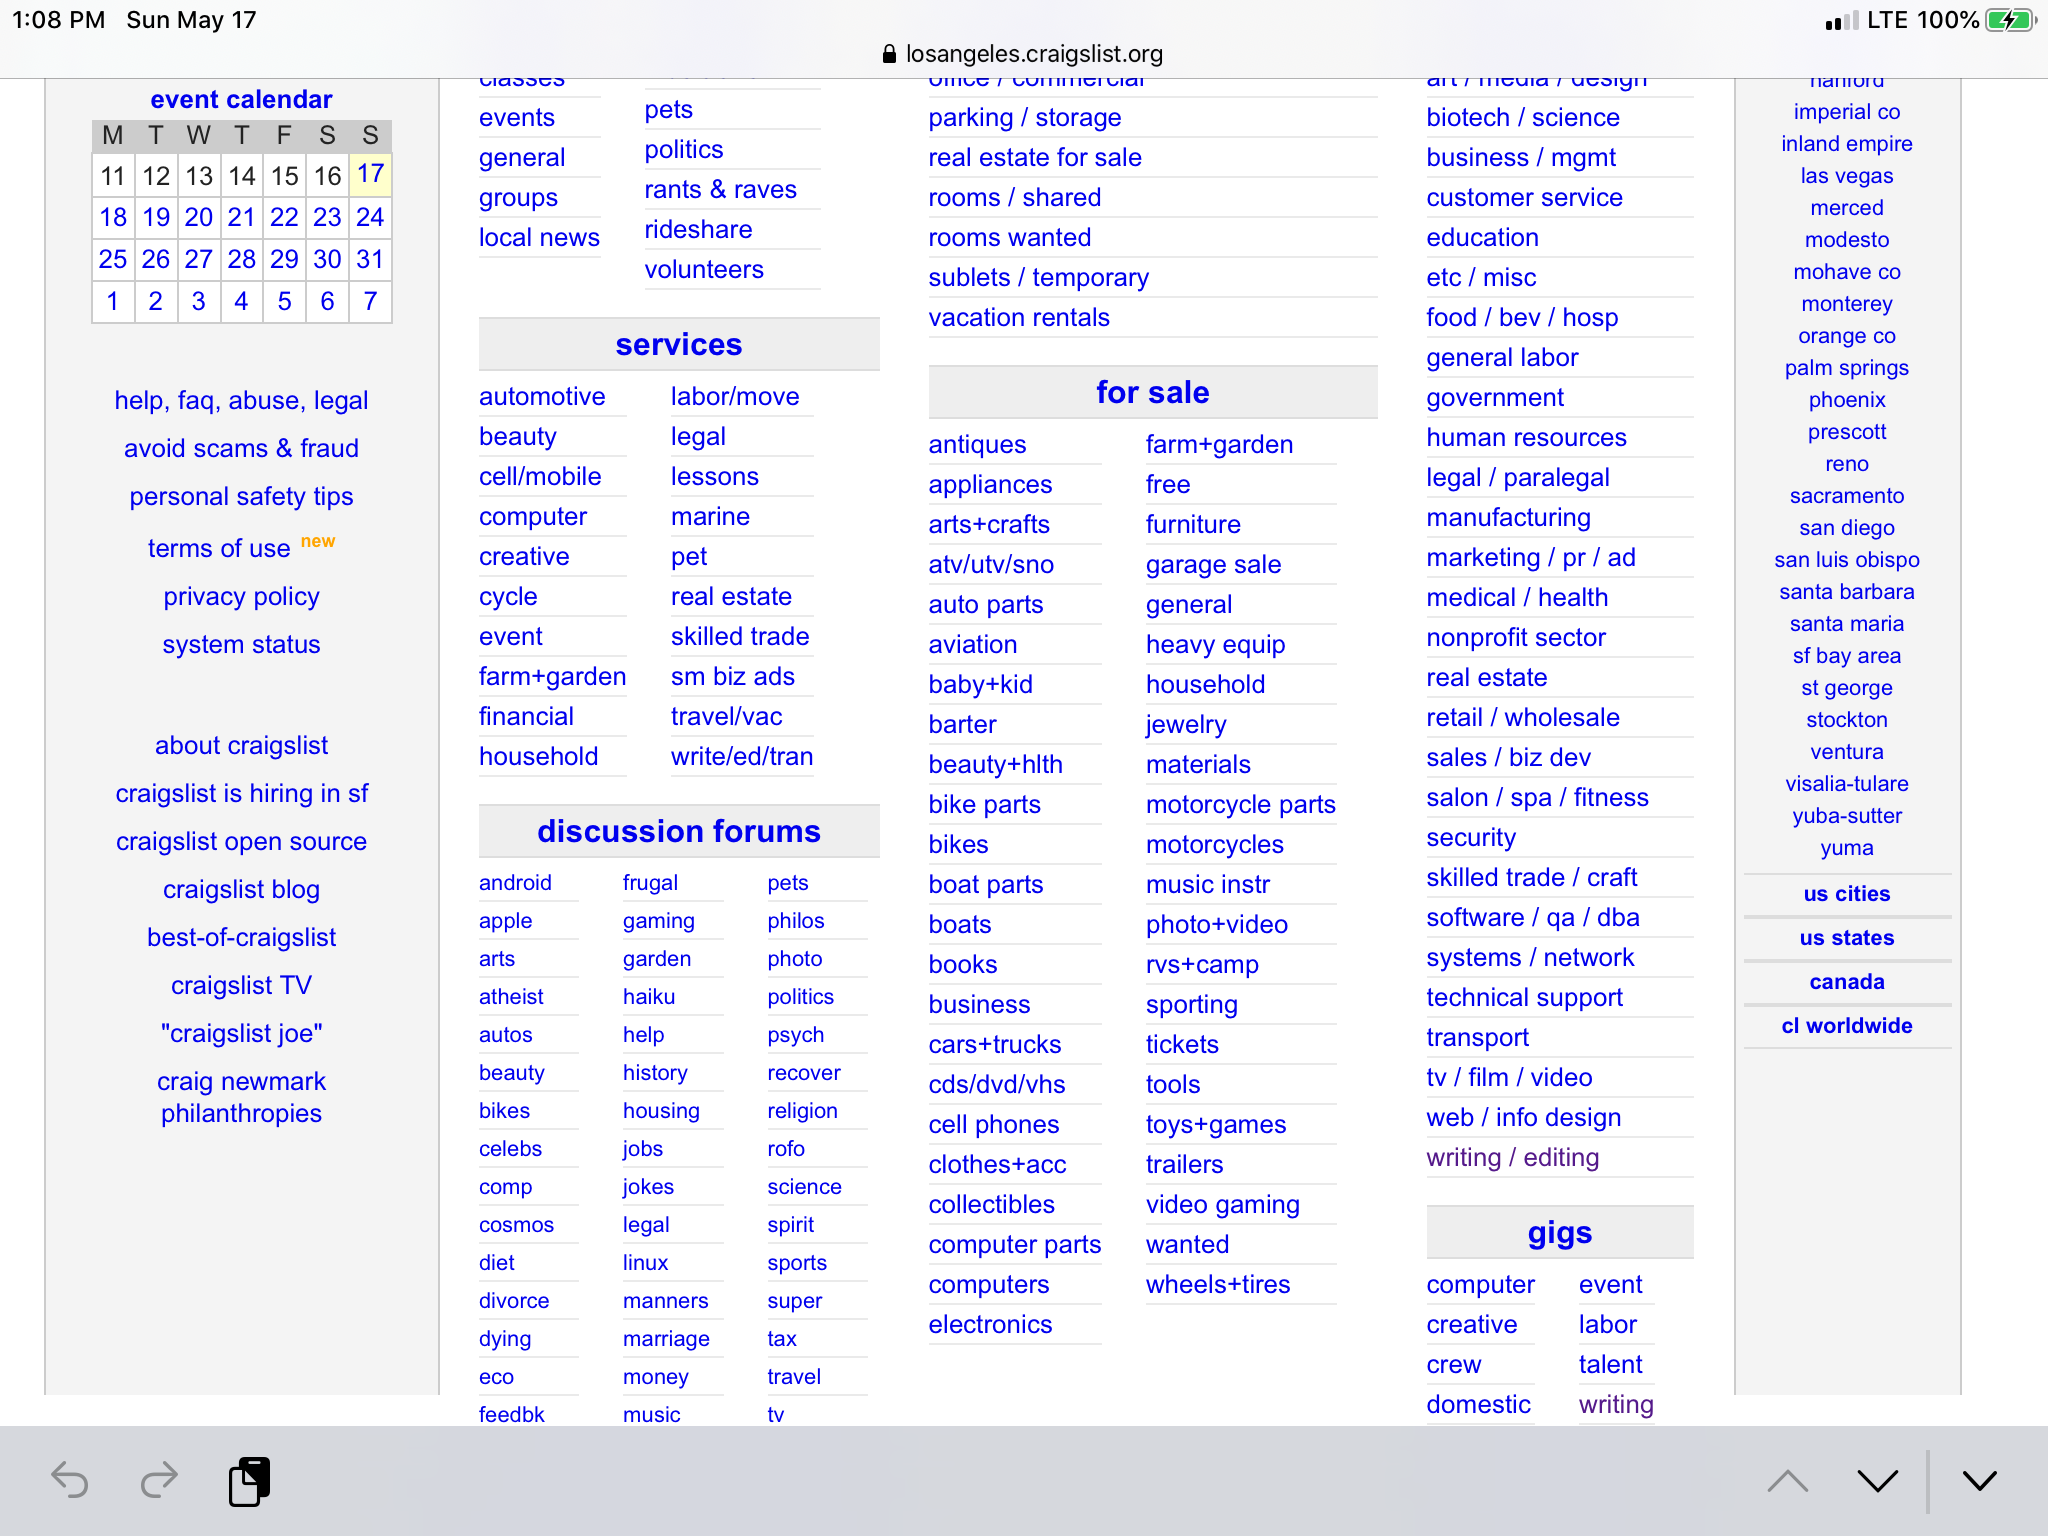2048x1536 pixels.
Task: Open wheels+tires listings
Action: [x=1218, y=1284]
